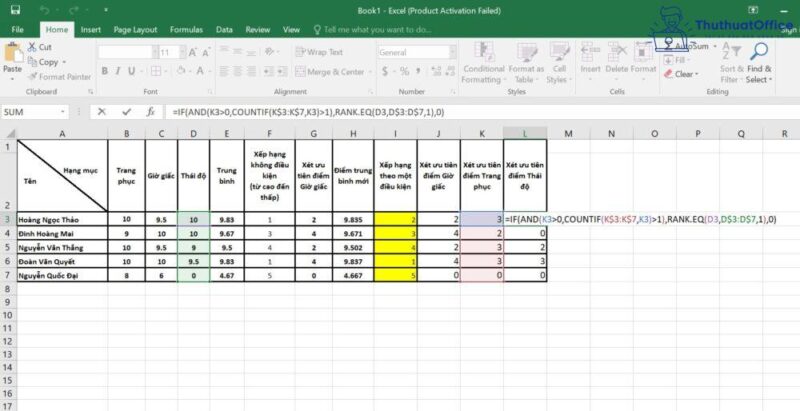The height and width of the screenshot is (411, 800).
Task: Open the font name dropdown
Action: tap(155, 53)
